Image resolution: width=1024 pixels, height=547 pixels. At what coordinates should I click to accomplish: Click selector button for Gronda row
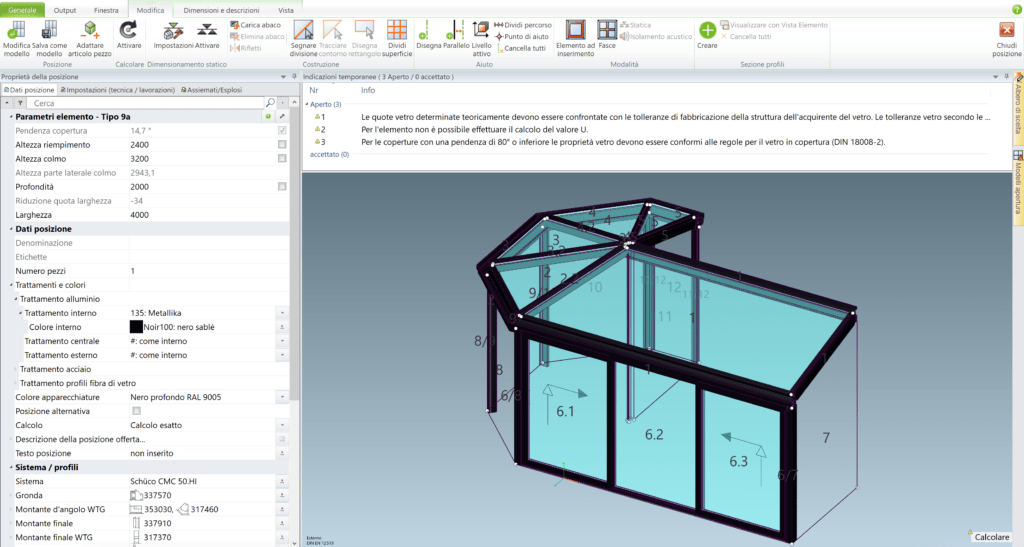click(x=282, y=495)
